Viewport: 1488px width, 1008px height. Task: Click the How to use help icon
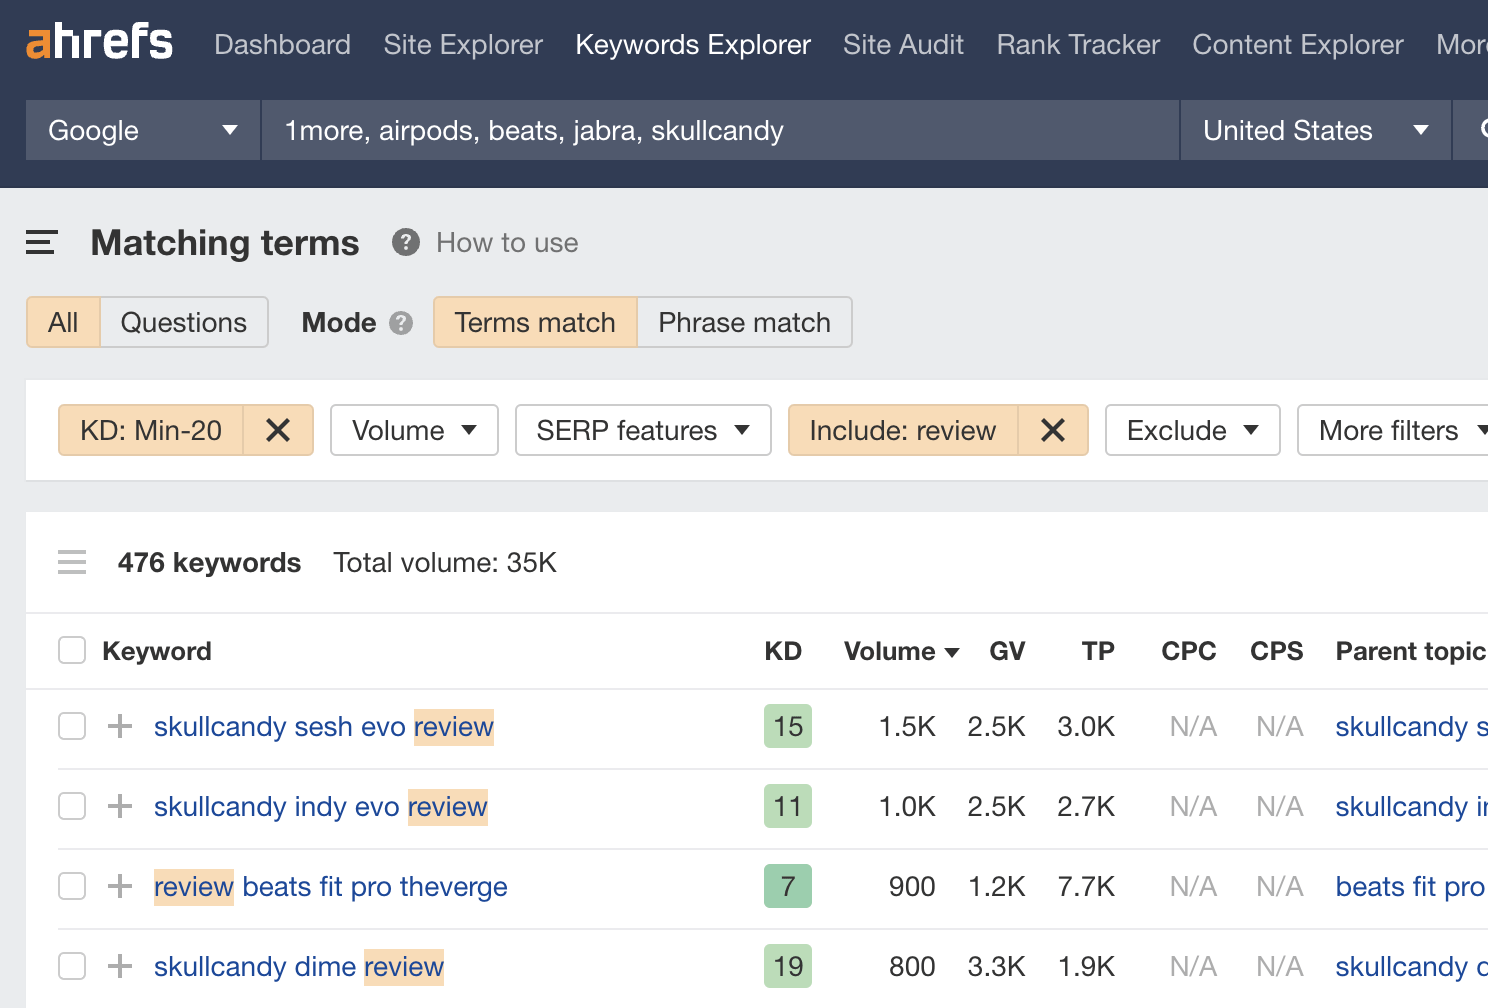click(x=405, y=242)
